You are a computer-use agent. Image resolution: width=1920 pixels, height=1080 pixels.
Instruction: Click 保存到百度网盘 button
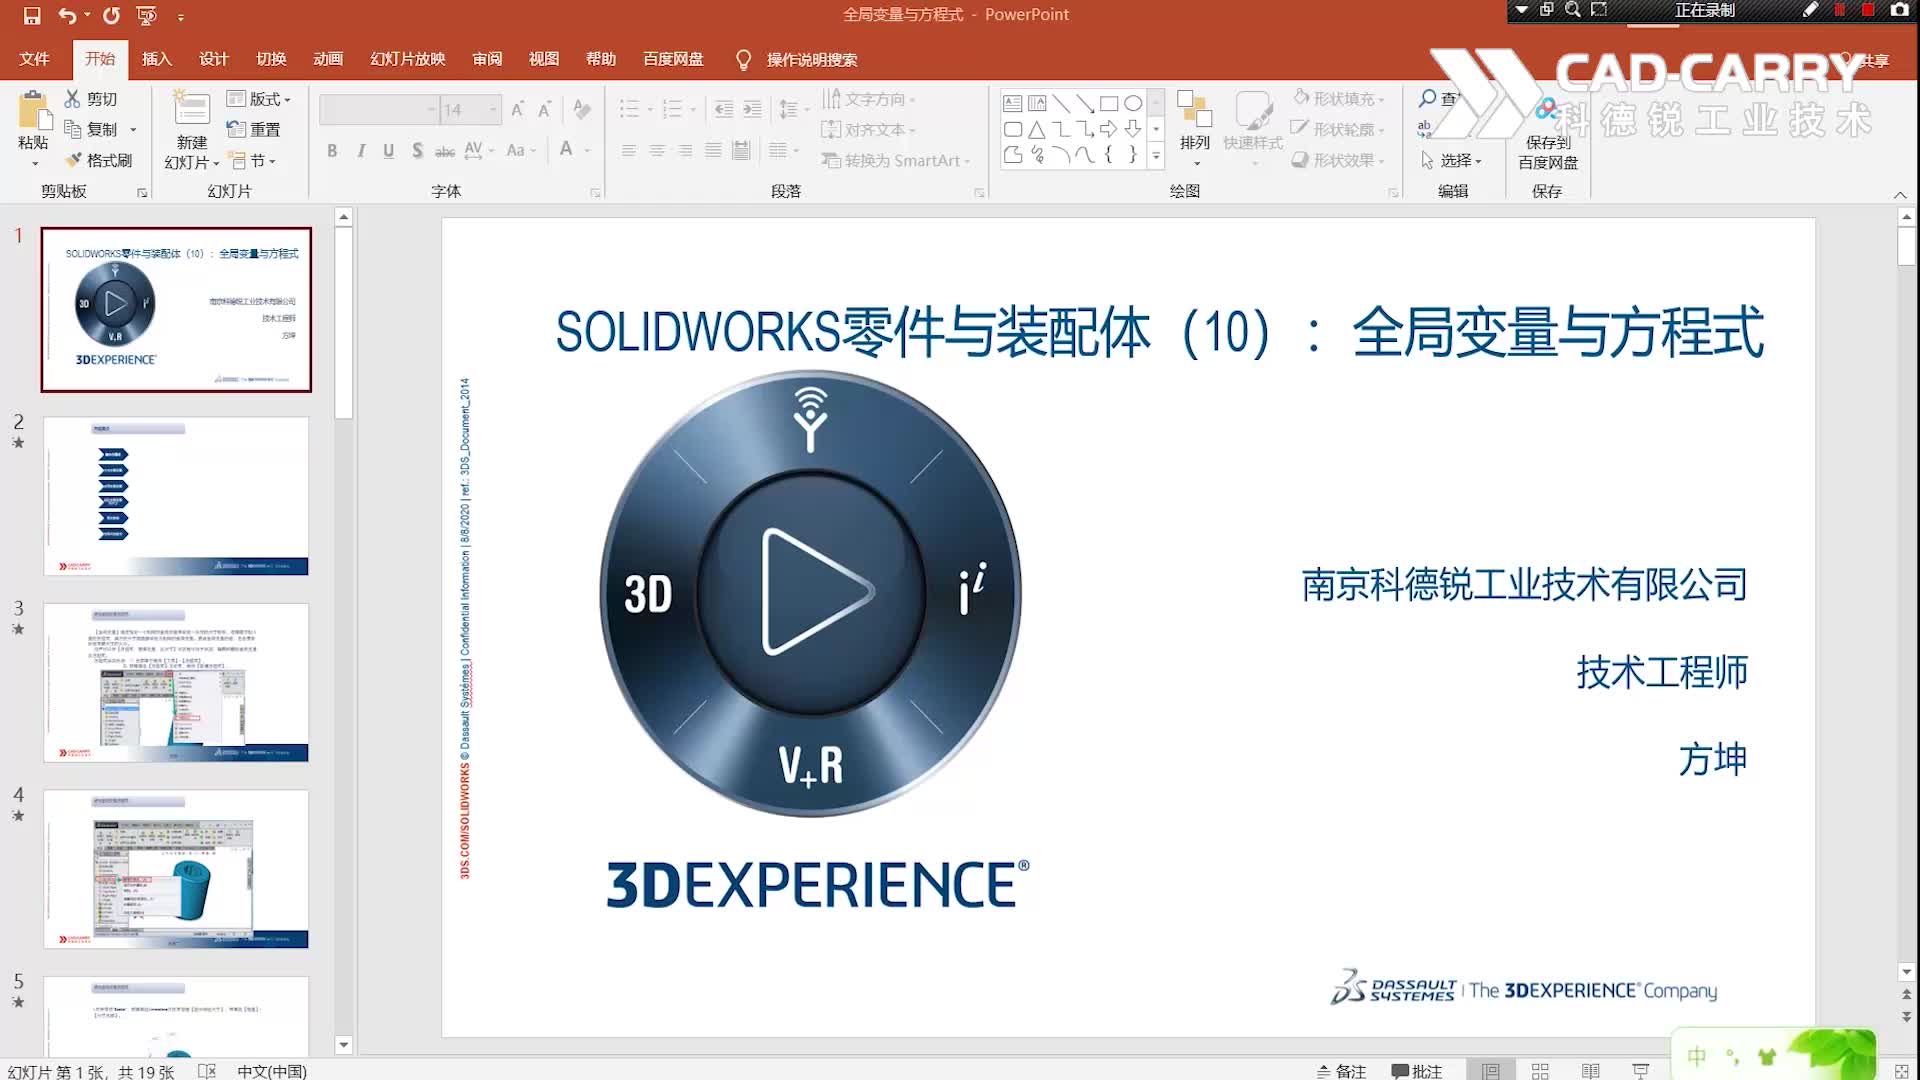tap(1548, 135)
